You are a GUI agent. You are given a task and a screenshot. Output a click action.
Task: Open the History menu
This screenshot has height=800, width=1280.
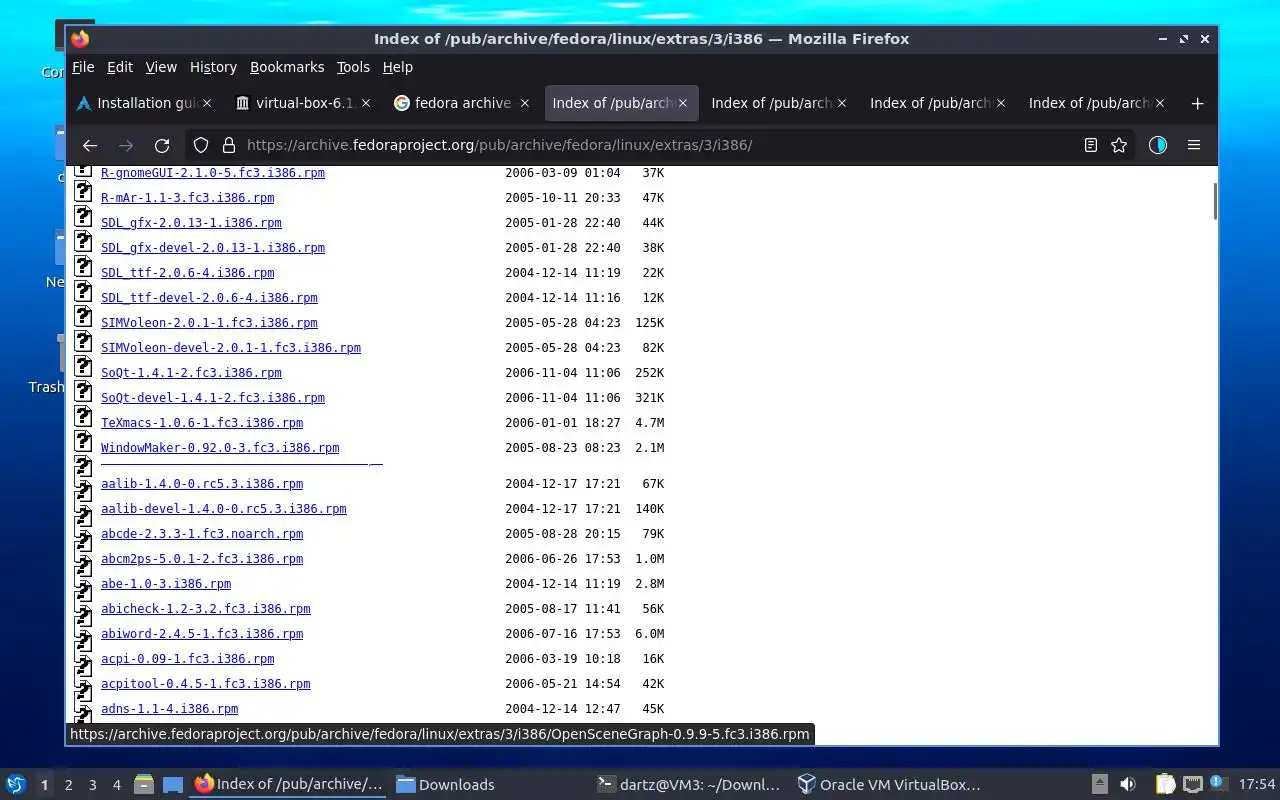pyautogui.click(x=213, y=67)
